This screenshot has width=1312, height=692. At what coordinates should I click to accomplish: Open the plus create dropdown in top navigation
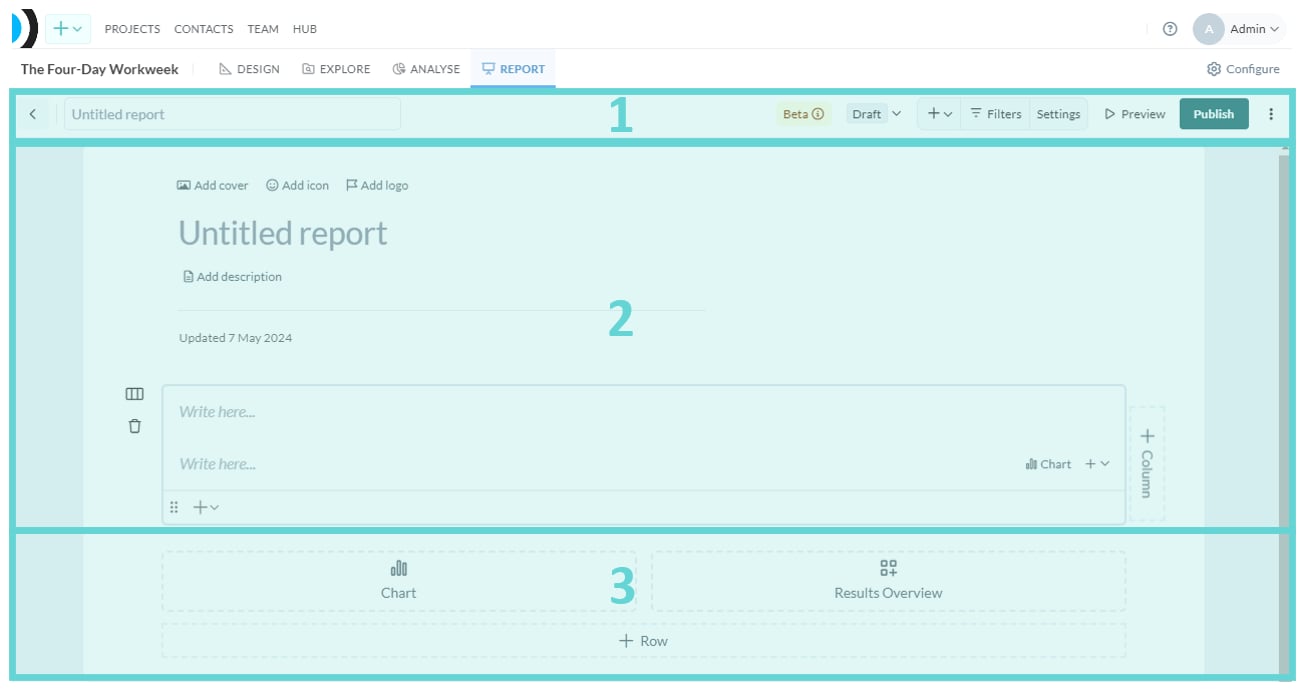(x=68, y=29)
